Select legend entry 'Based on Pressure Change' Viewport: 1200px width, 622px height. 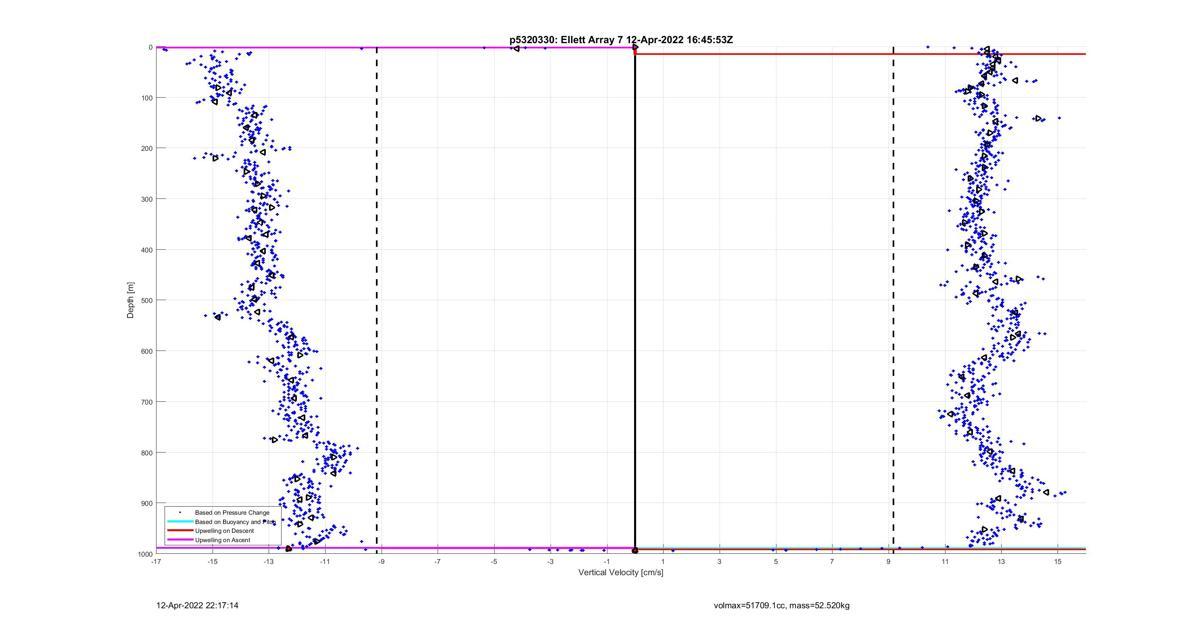click(x=232, y=512)
